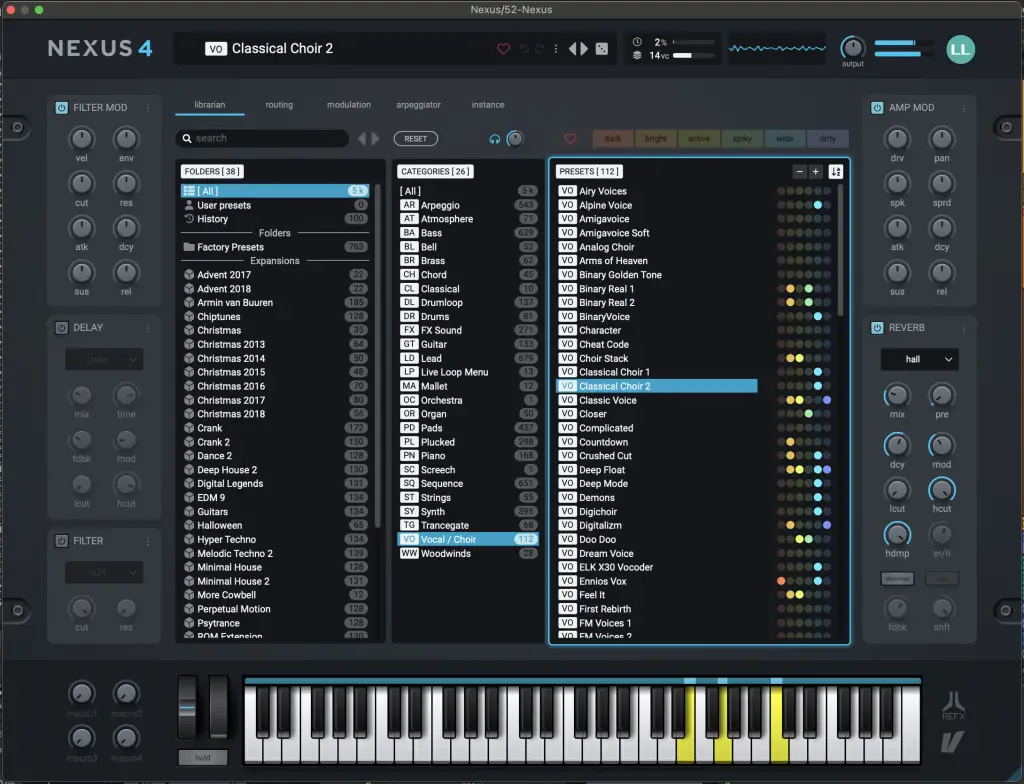
Task: Open the filter type dropdown
Action: click(x=104, y=572)
